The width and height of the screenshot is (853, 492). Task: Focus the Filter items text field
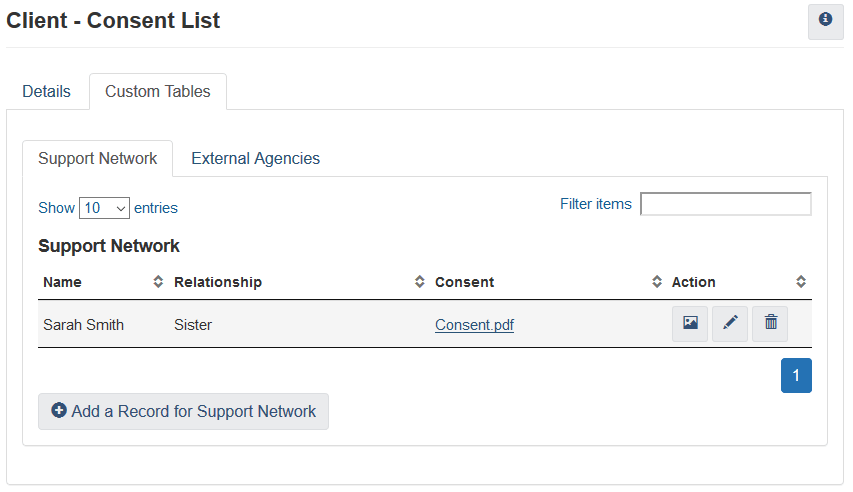pyautogui.click(x=726, y=204)
